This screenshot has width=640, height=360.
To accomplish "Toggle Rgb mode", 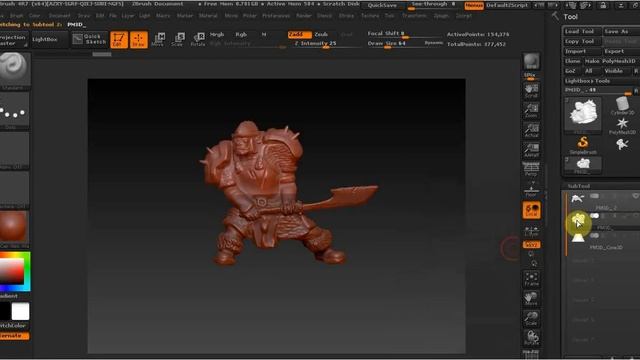I will click(x=241, y=35).
